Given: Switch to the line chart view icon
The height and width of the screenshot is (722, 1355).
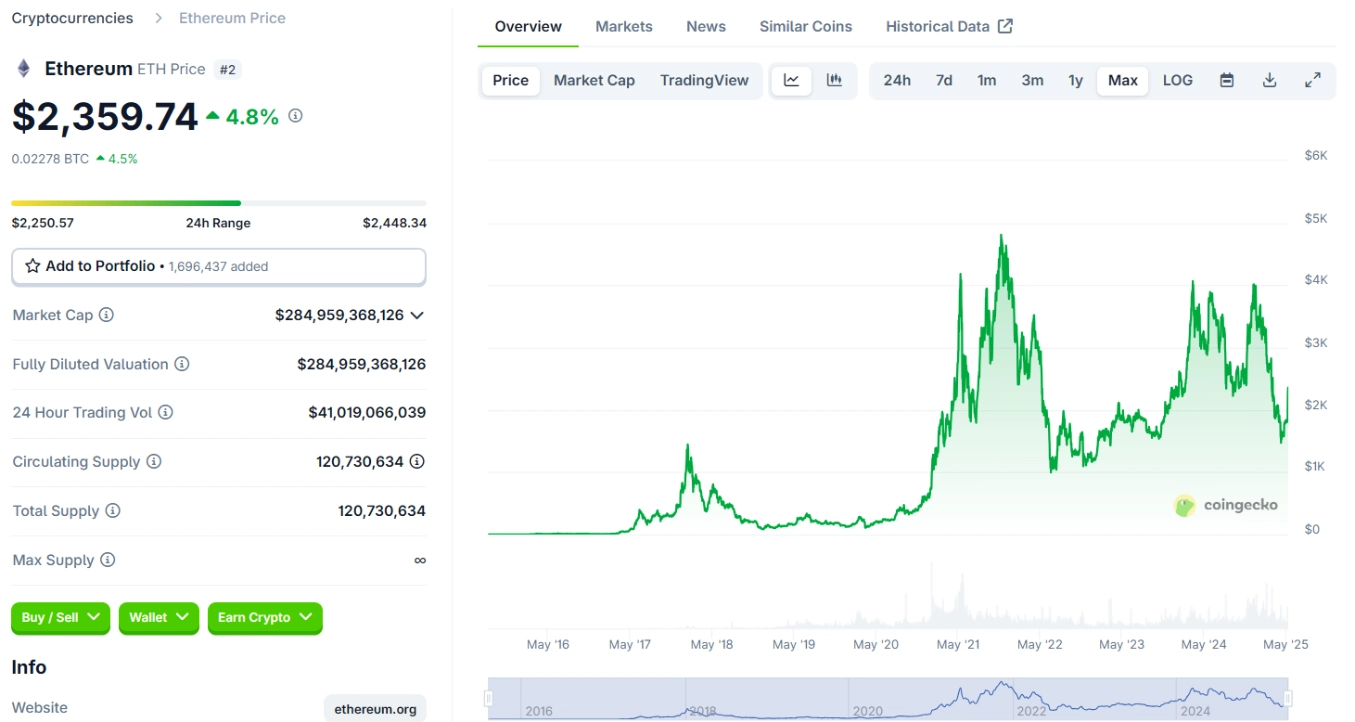Looking at the screenshot, I should [791, 80].
